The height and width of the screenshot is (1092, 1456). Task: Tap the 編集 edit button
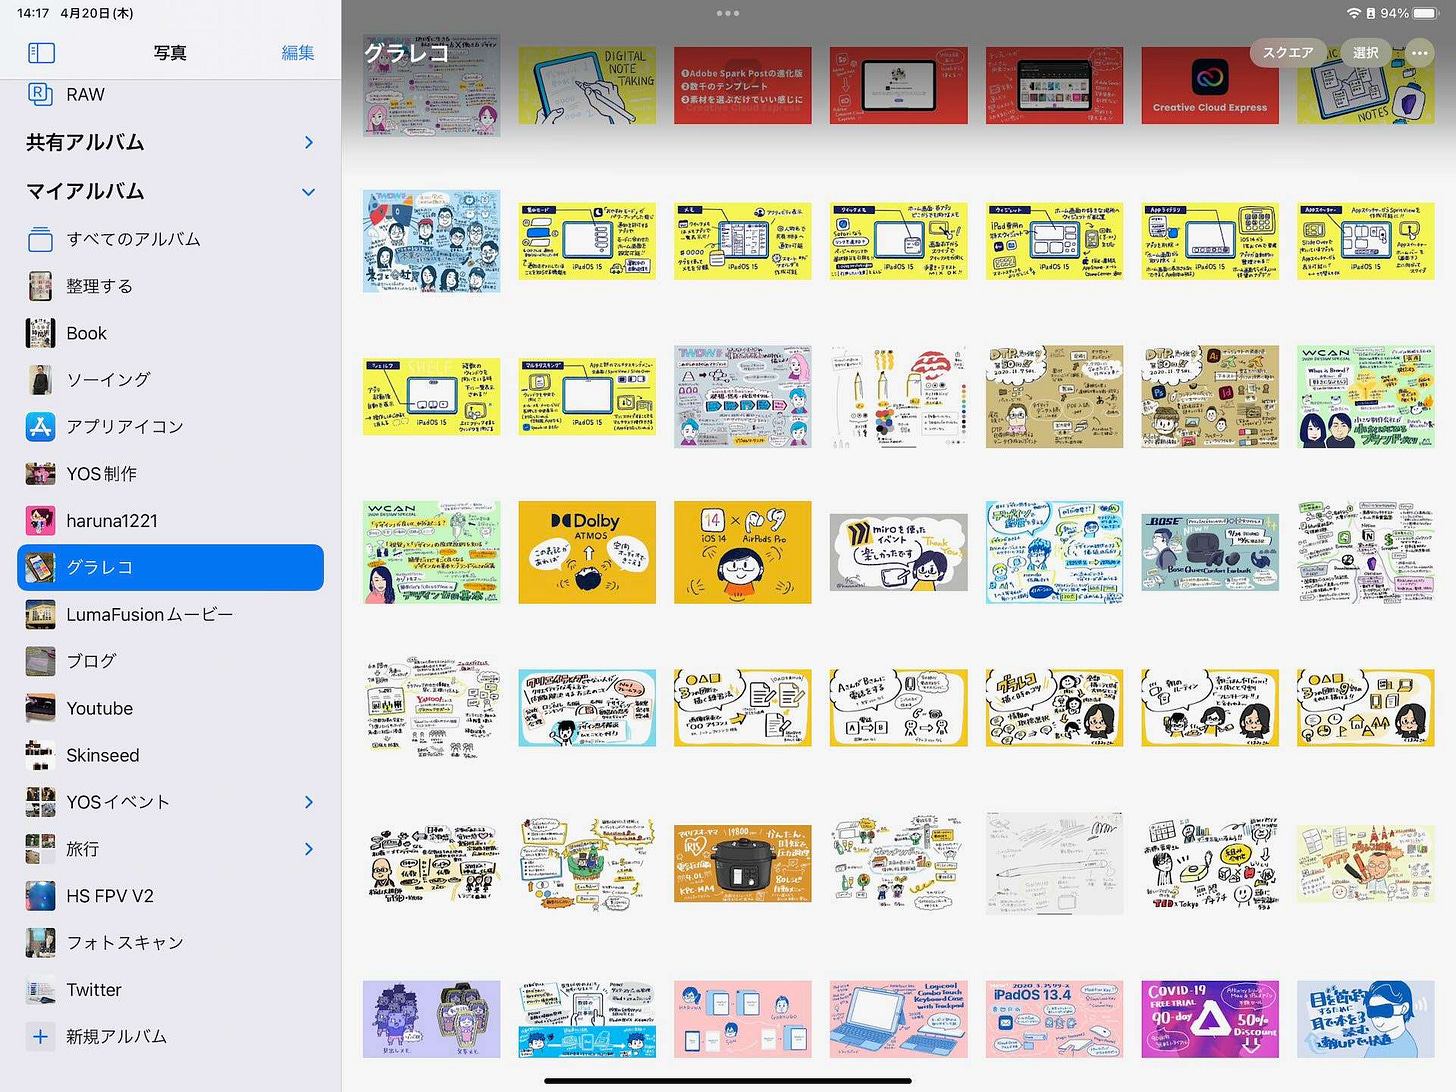click(x=298, y=53)
